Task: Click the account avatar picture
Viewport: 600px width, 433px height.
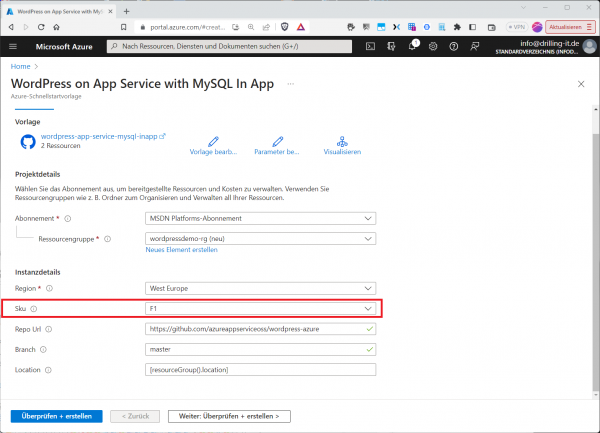Action: point(589,47)
